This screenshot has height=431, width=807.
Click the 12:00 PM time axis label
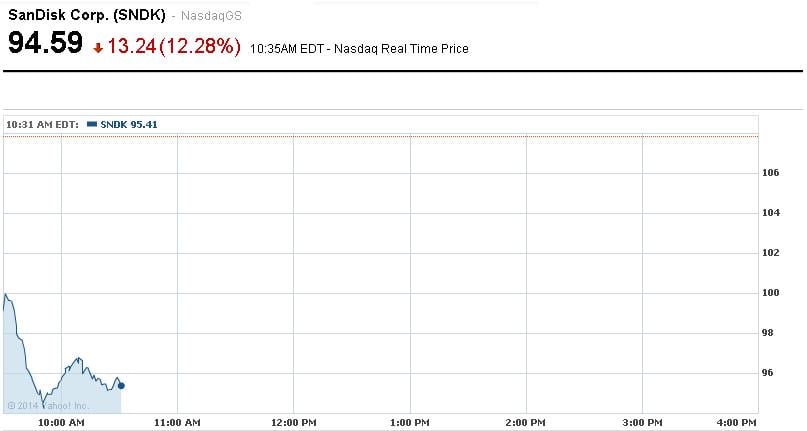click(x=293, y=423)
